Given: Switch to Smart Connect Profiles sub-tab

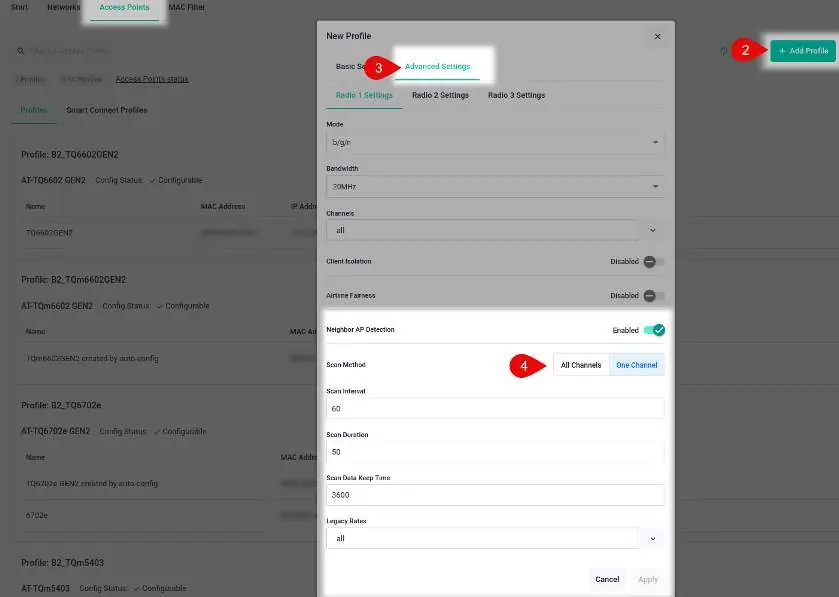Looking at the screenshot, I should [106, 110].
